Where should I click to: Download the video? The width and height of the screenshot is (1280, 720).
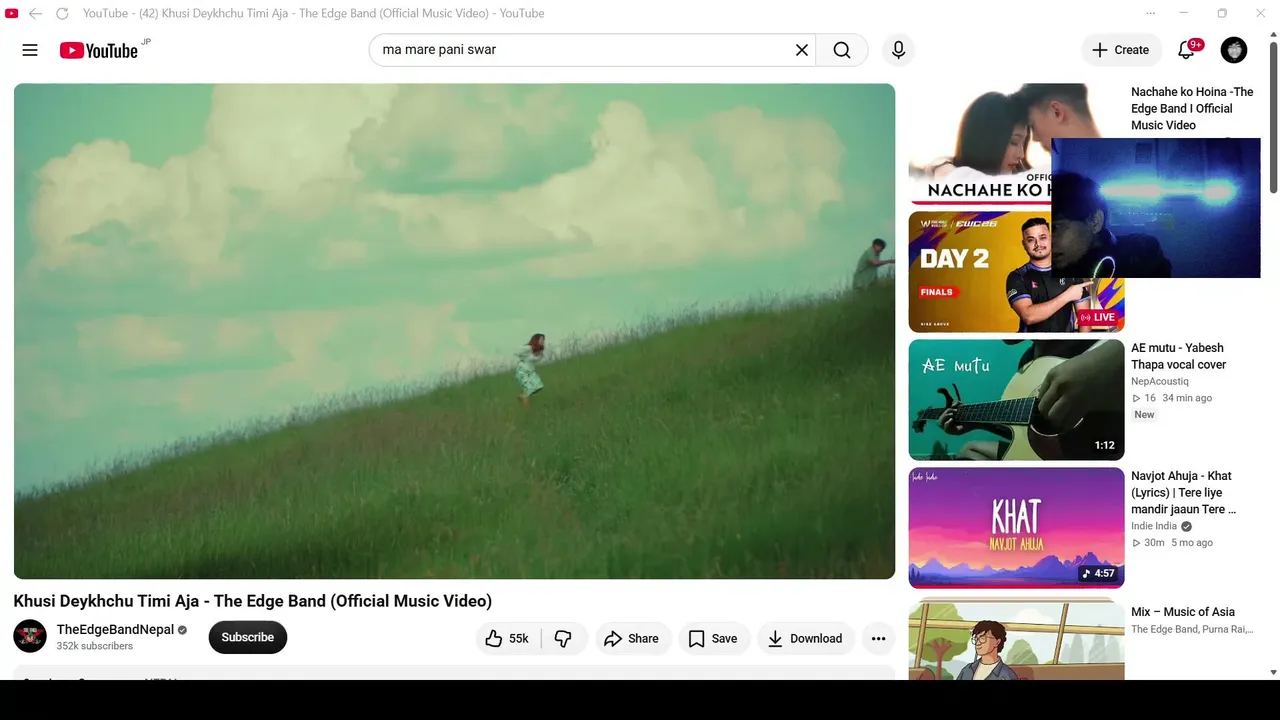point(805,638)
